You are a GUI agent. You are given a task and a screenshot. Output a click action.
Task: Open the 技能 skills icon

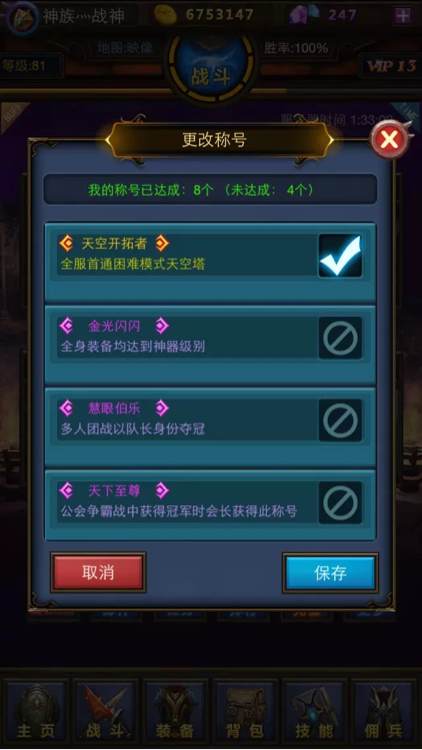point(315,712)
